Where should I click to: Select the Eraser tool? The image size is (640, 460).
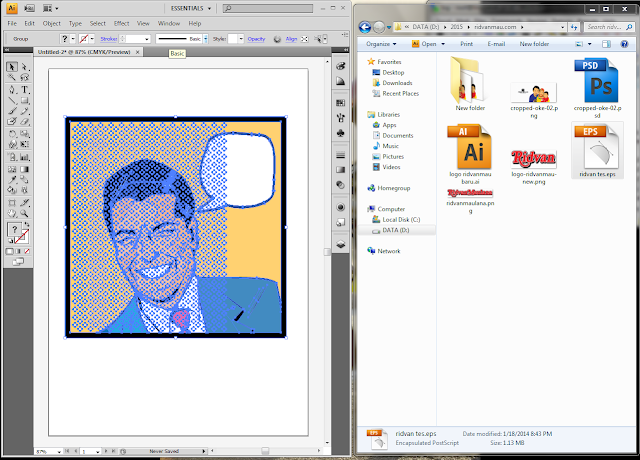point(24,122)
